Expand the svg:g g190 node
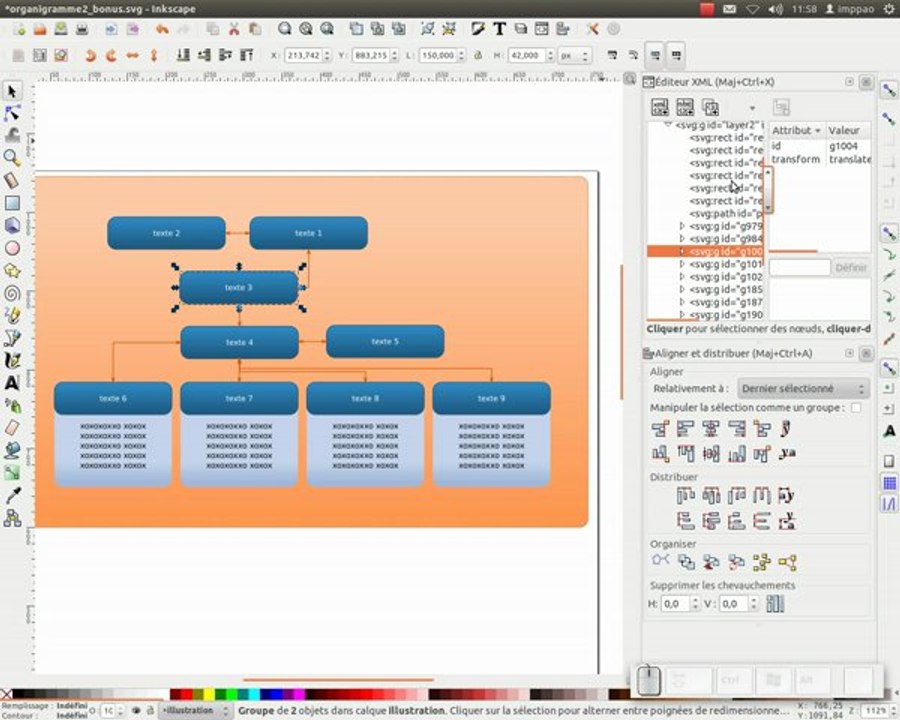Viewport: 900px width, 720px height. tap(681, 315)
